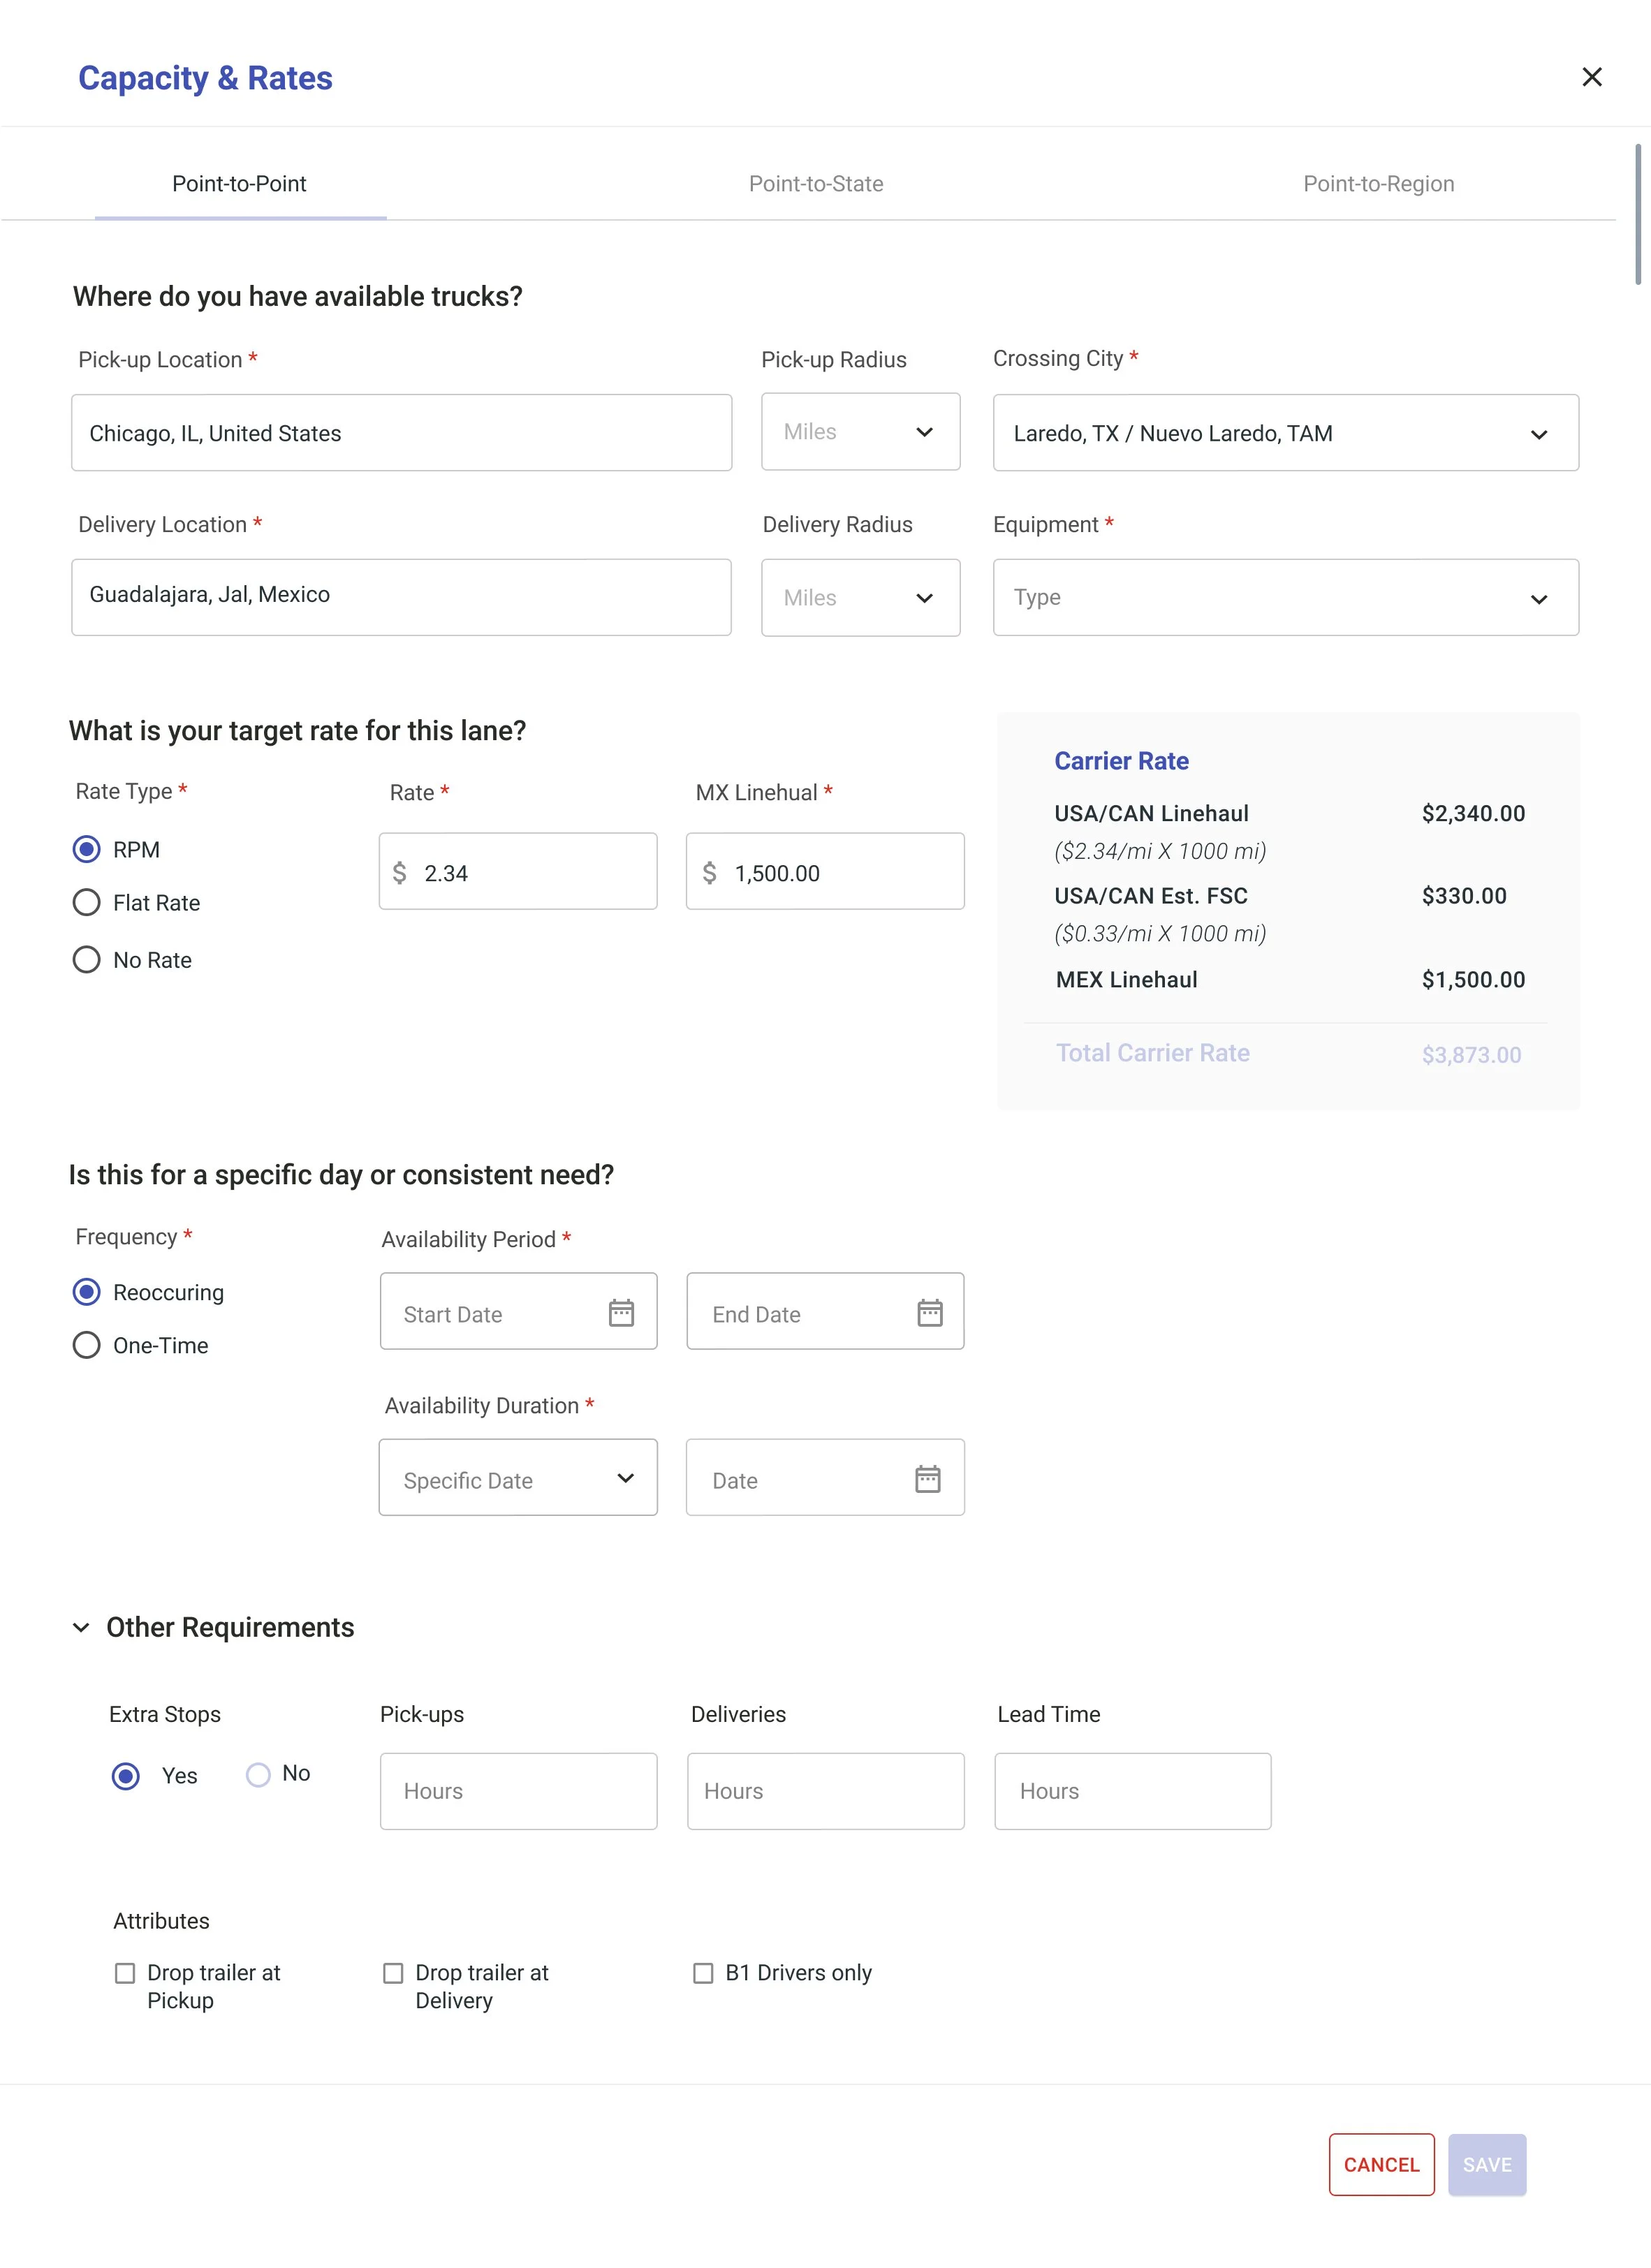The height and width of the screenshot is (2268, 1651).
Task: Open the Delivery Radius Miles dropdown
Action: point(860,598)
